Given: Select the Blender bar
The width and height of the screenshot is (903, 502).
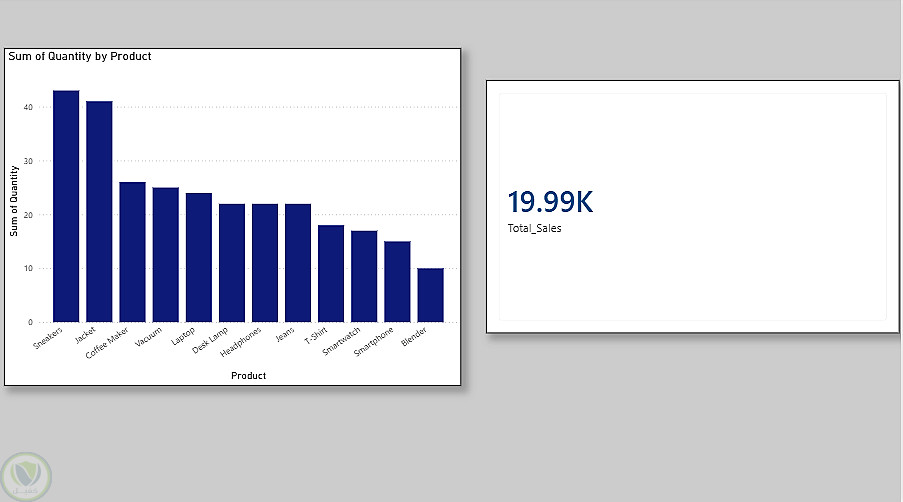Looking at the screenshot, I should 430,295.
